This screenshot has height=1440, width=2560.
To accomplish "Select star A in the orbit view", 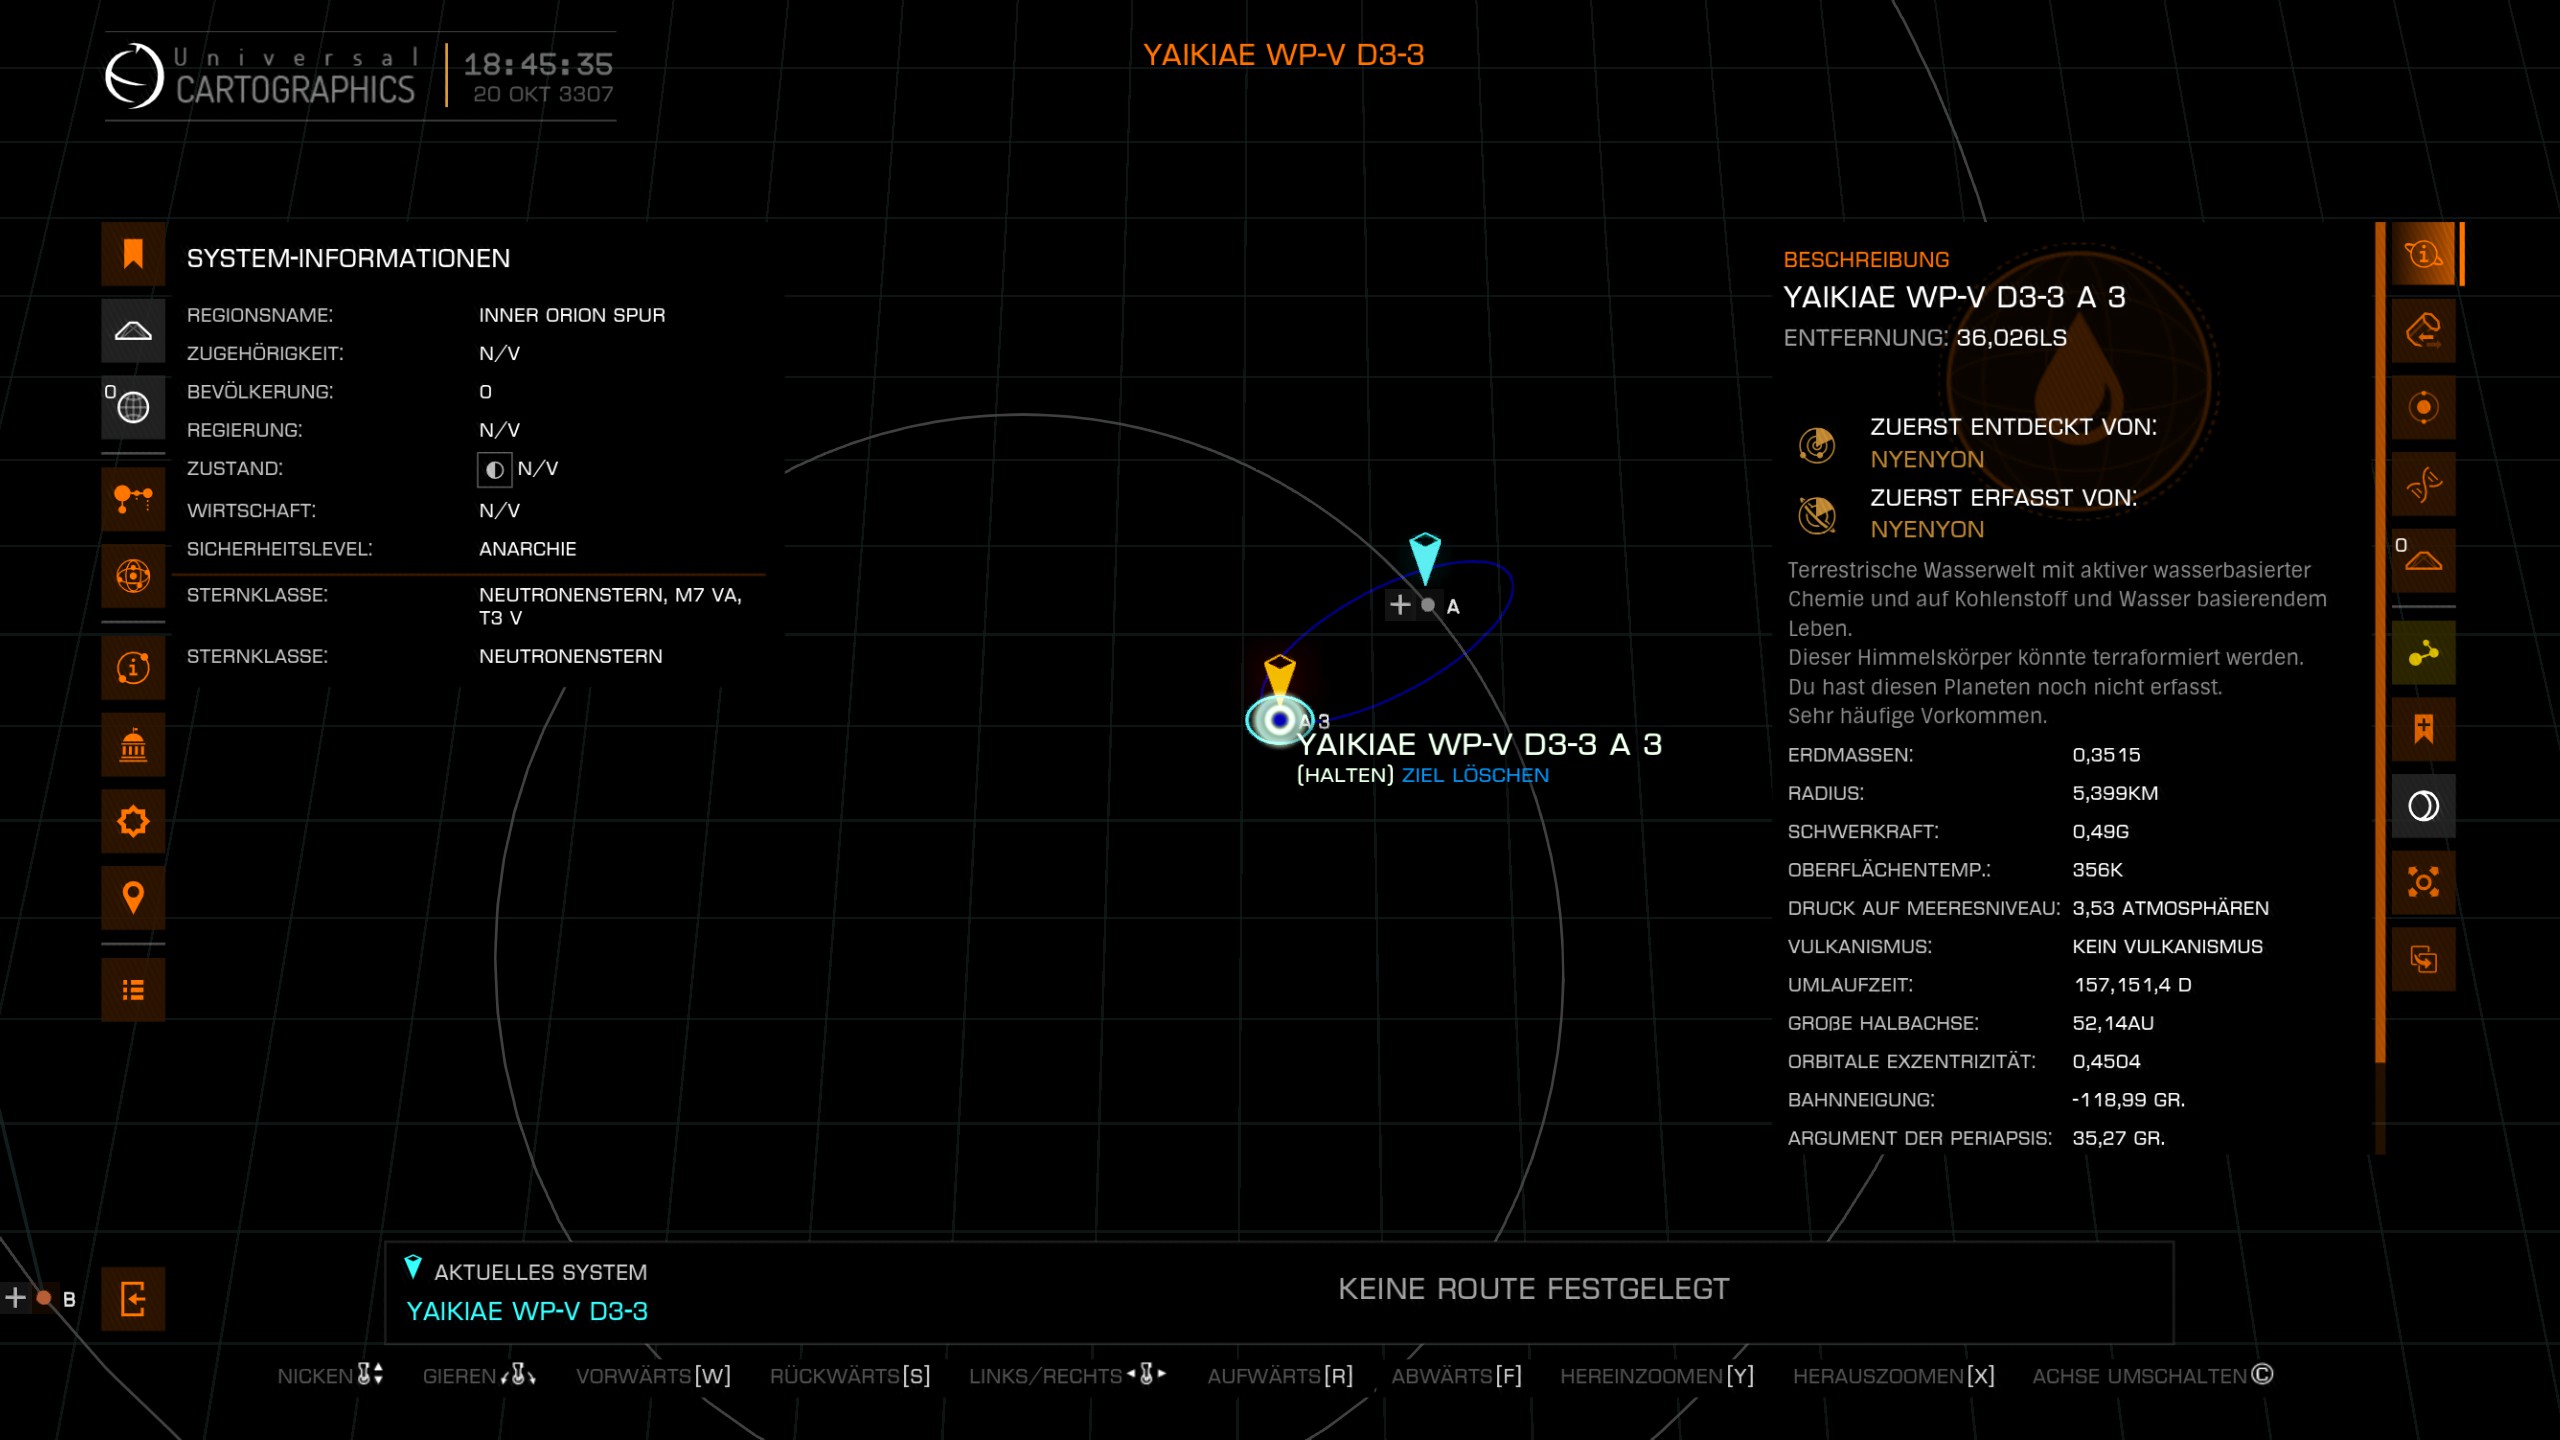I will 1429,605.
